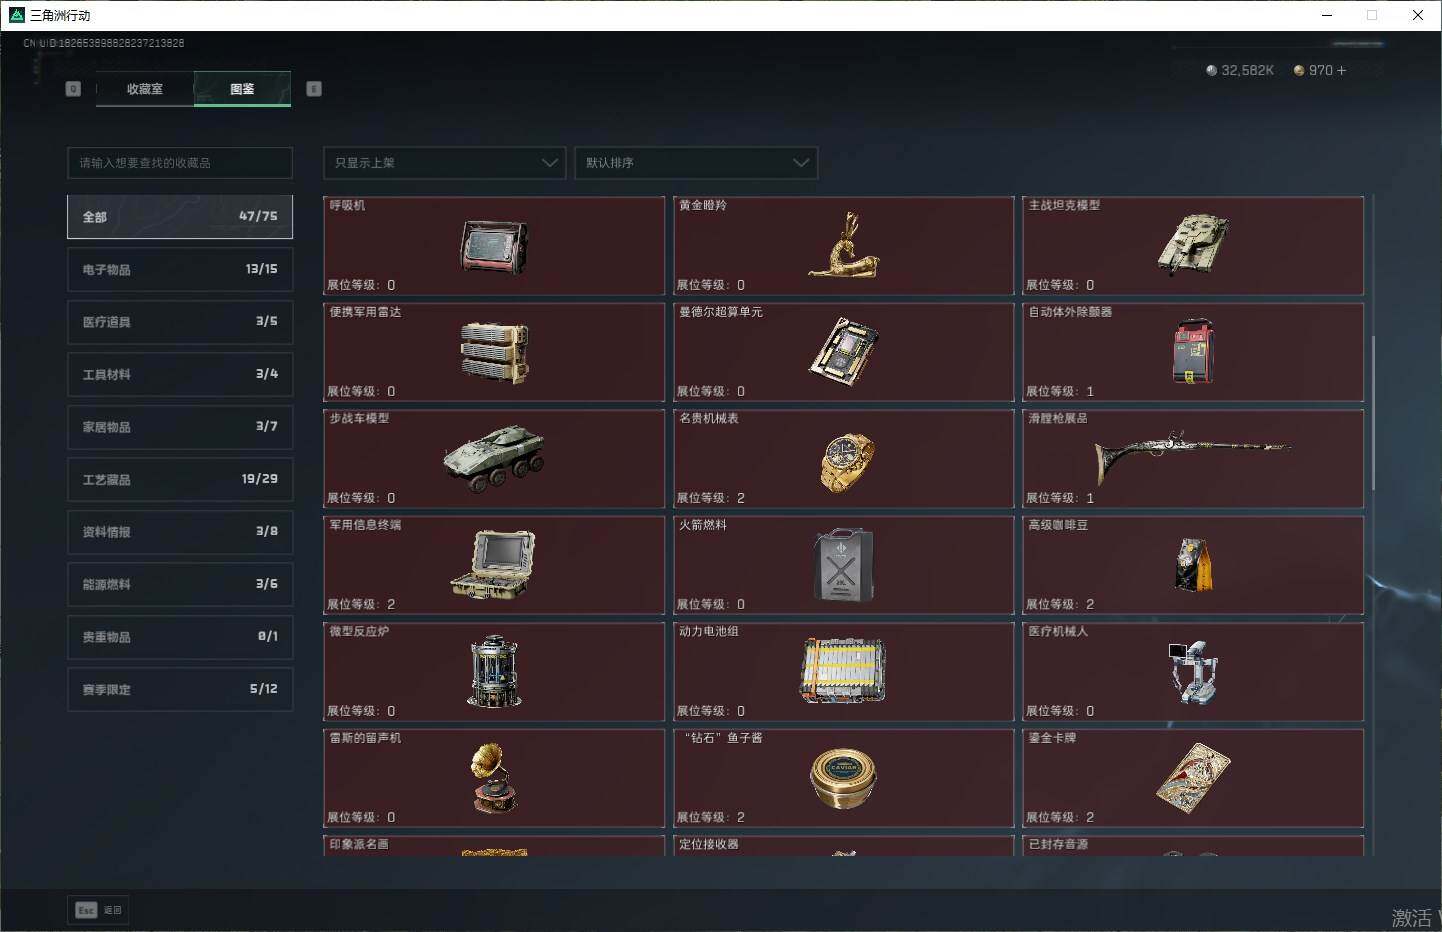
Task: Click the 呼吸机 ventilator item icon
Action: 494,246
